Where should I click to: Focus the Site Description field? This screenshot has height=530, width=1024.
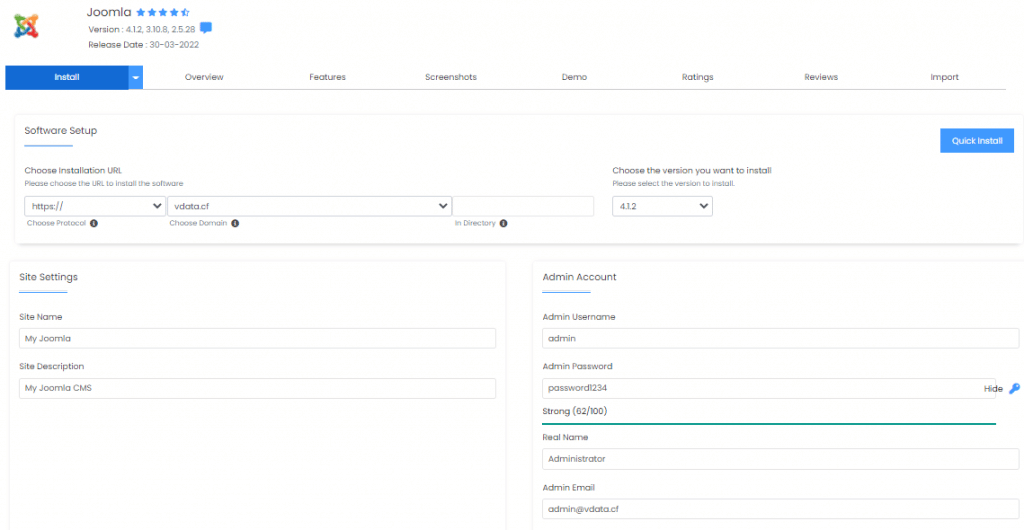coord(257,388)
